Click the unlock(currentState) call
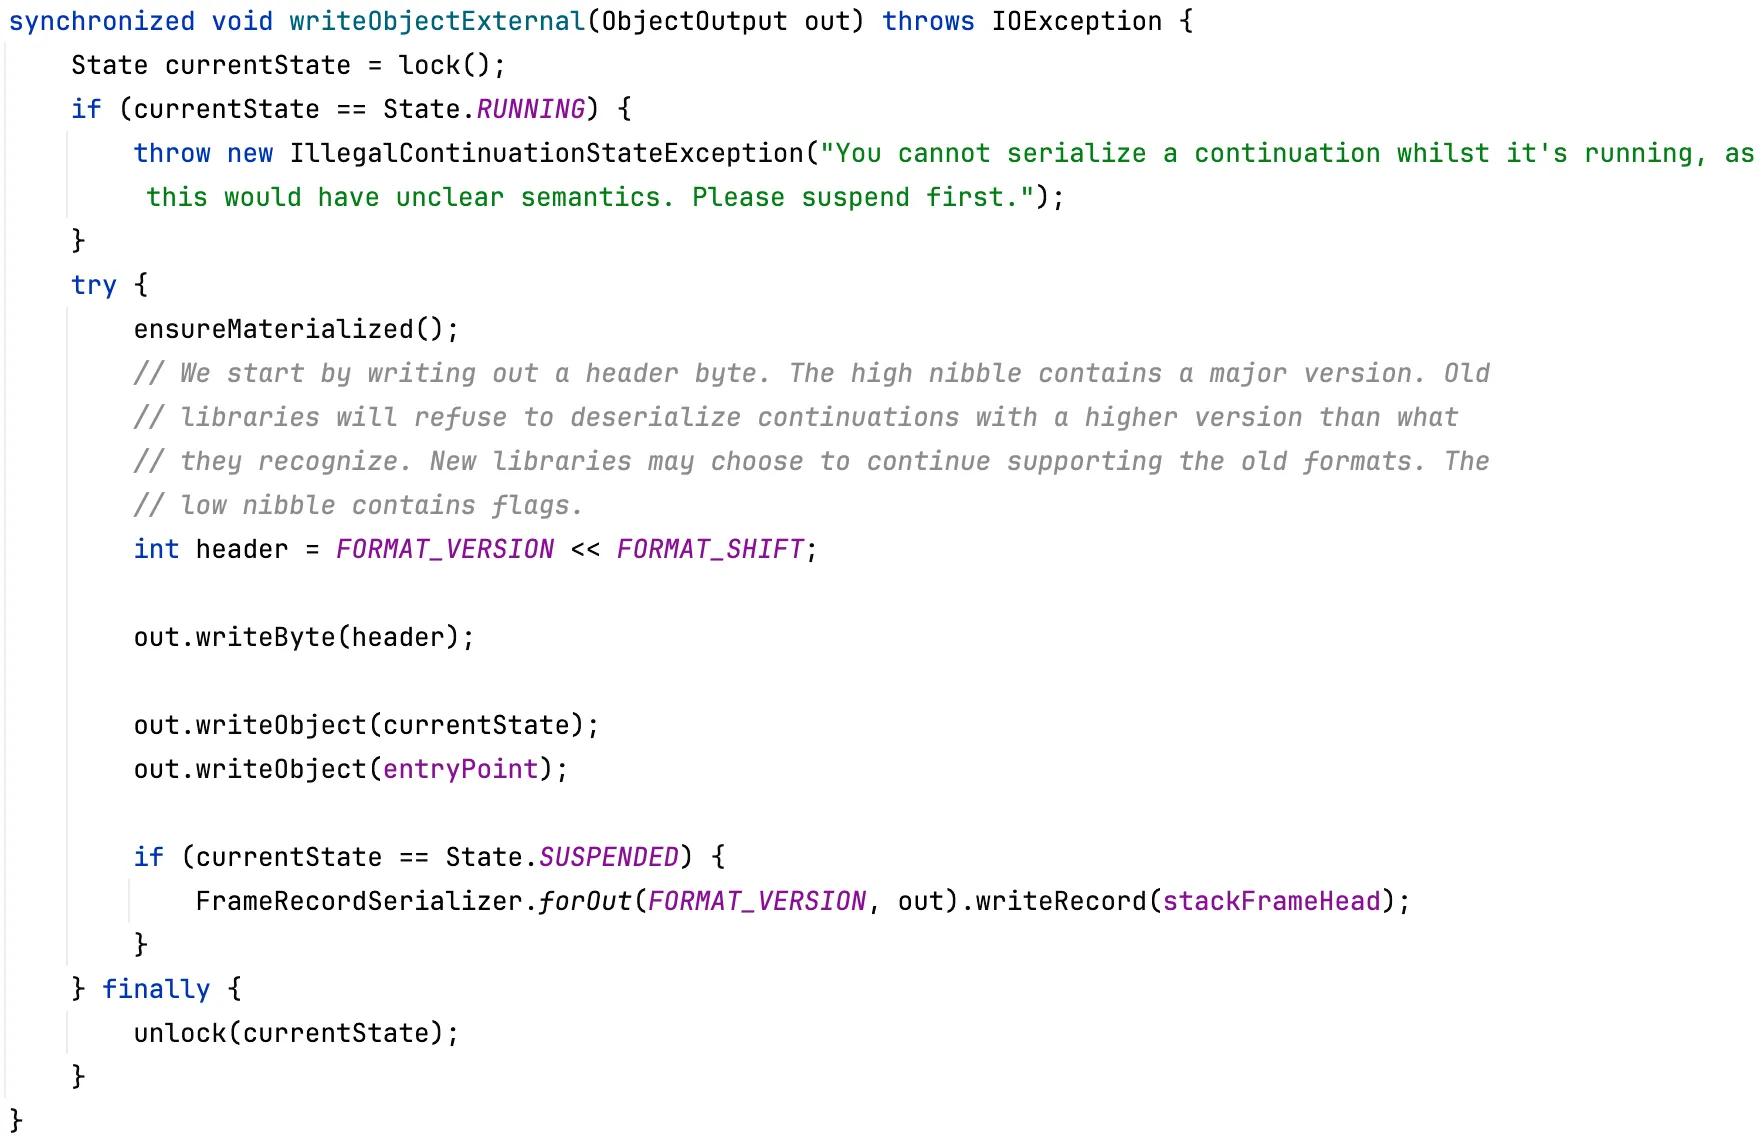Viewport: 1764px width, 1148px height. tap(289, 1033)
